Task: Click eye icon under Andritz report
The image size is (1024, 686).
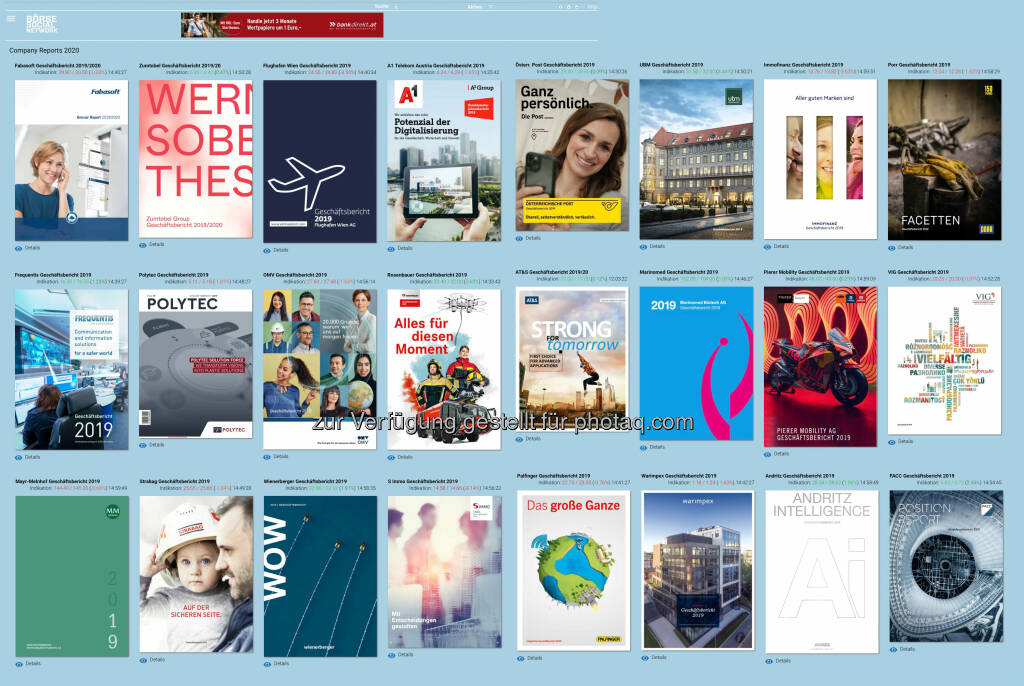Action: (x=768, y=660)
